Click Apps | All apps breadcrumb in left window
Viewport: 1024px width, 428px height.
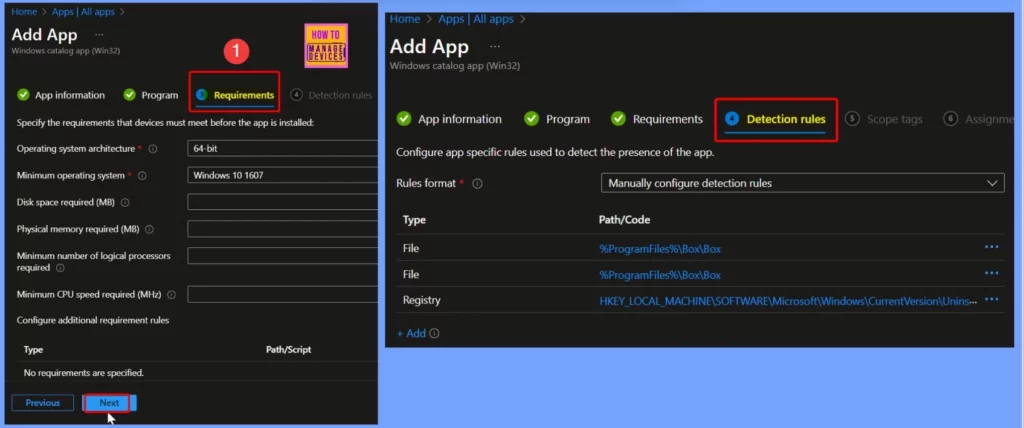82,12
